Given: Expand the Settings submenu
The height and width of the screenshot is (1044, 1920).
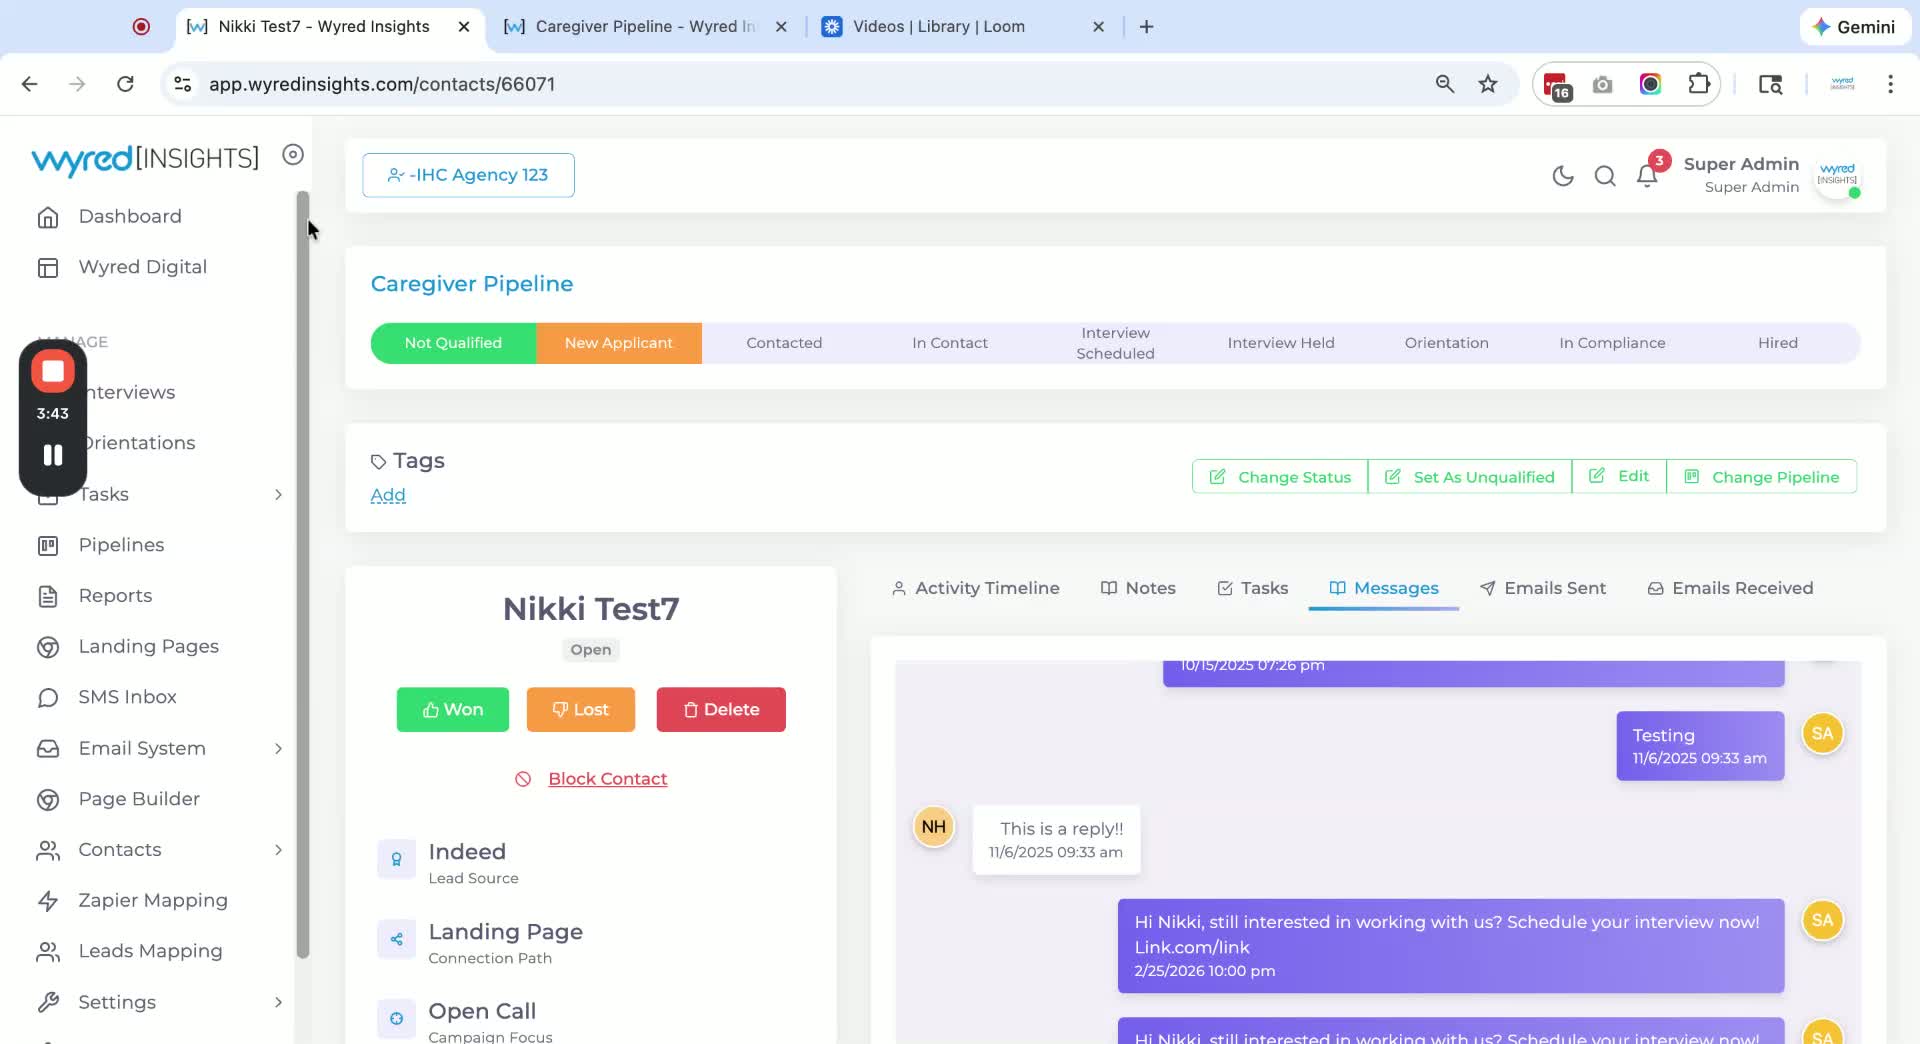Looking at the screenshot, I should coord(278,1002).
